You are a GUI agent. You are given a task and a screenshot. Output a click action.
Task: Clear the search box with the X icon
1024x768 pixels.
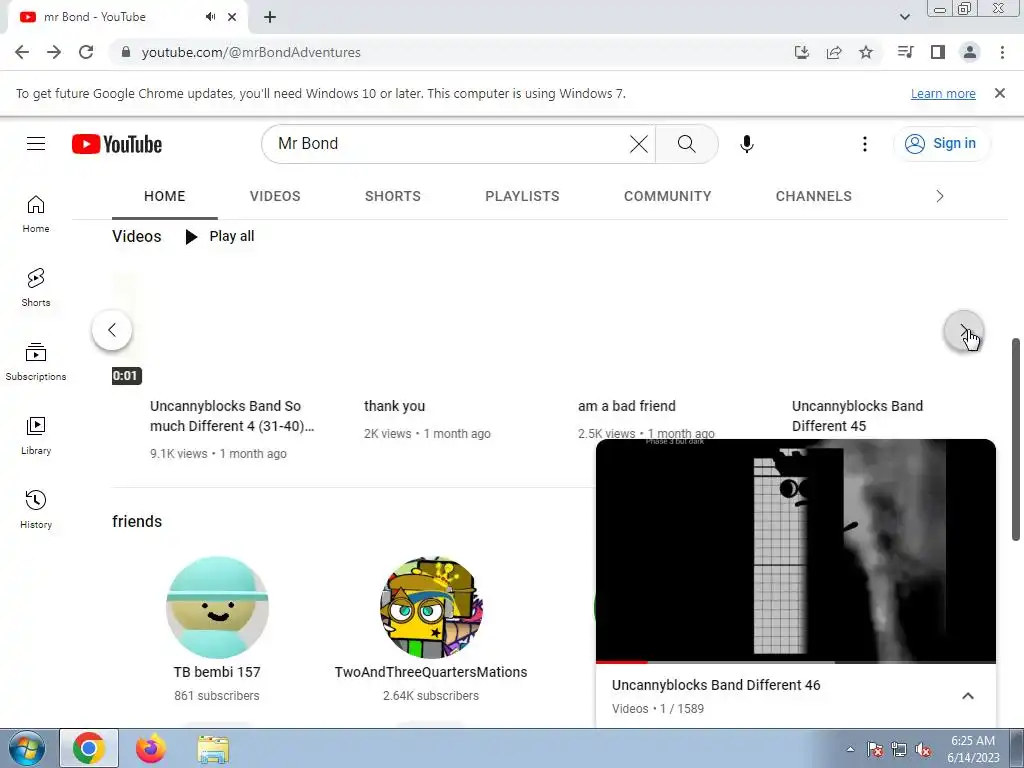tap(639, 144)
